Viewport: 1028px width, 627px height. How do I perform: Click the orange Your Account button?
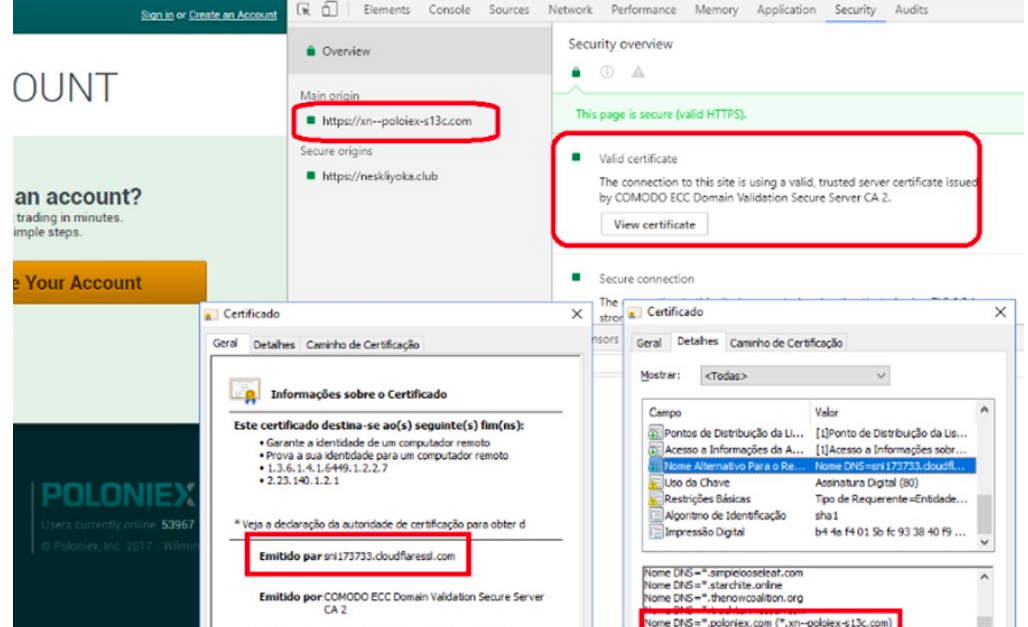[x=109, y=283]
